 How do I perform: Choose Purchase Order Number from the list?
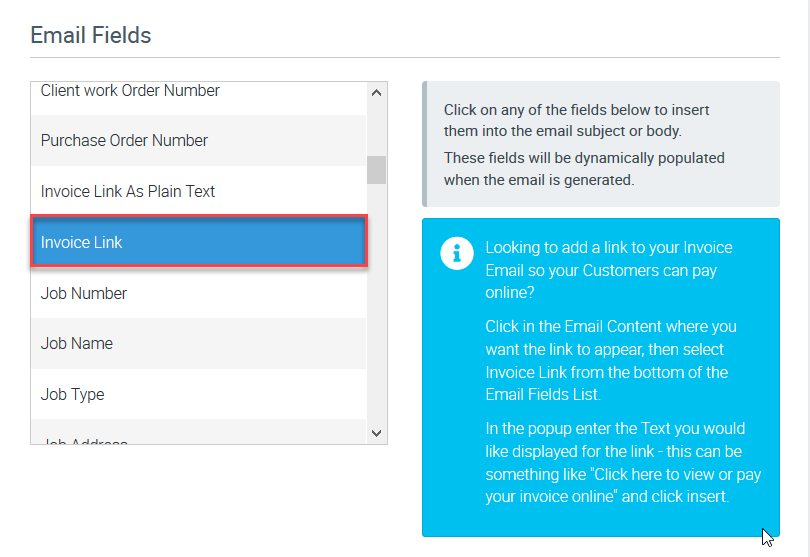[x=199, y=140]
